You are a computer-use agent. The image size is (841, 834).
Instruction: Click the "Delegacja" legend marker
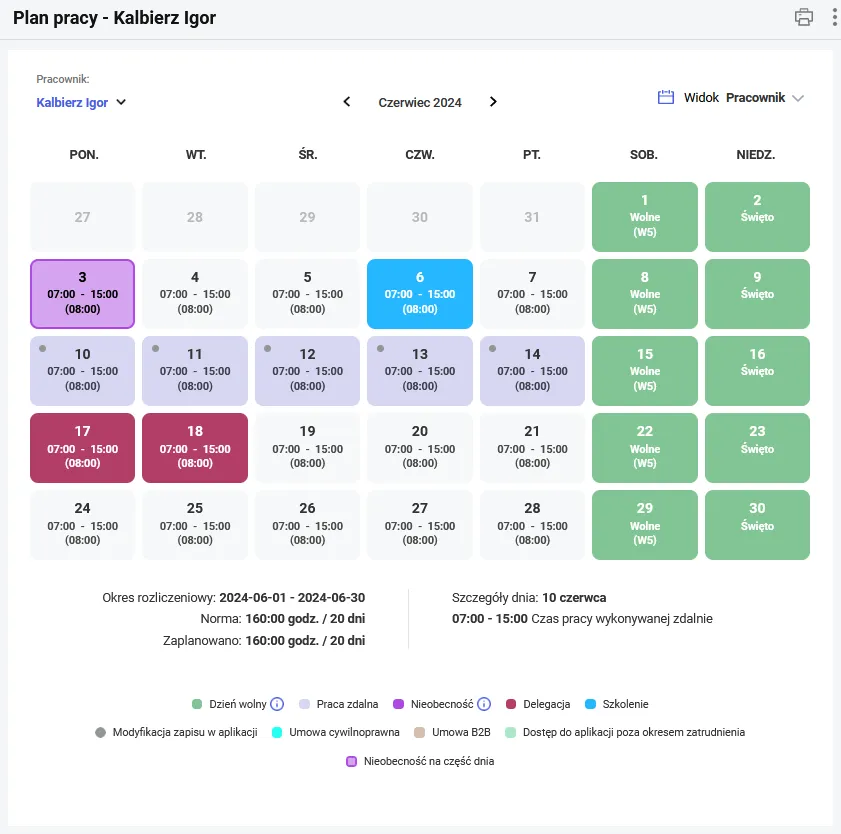512,704
